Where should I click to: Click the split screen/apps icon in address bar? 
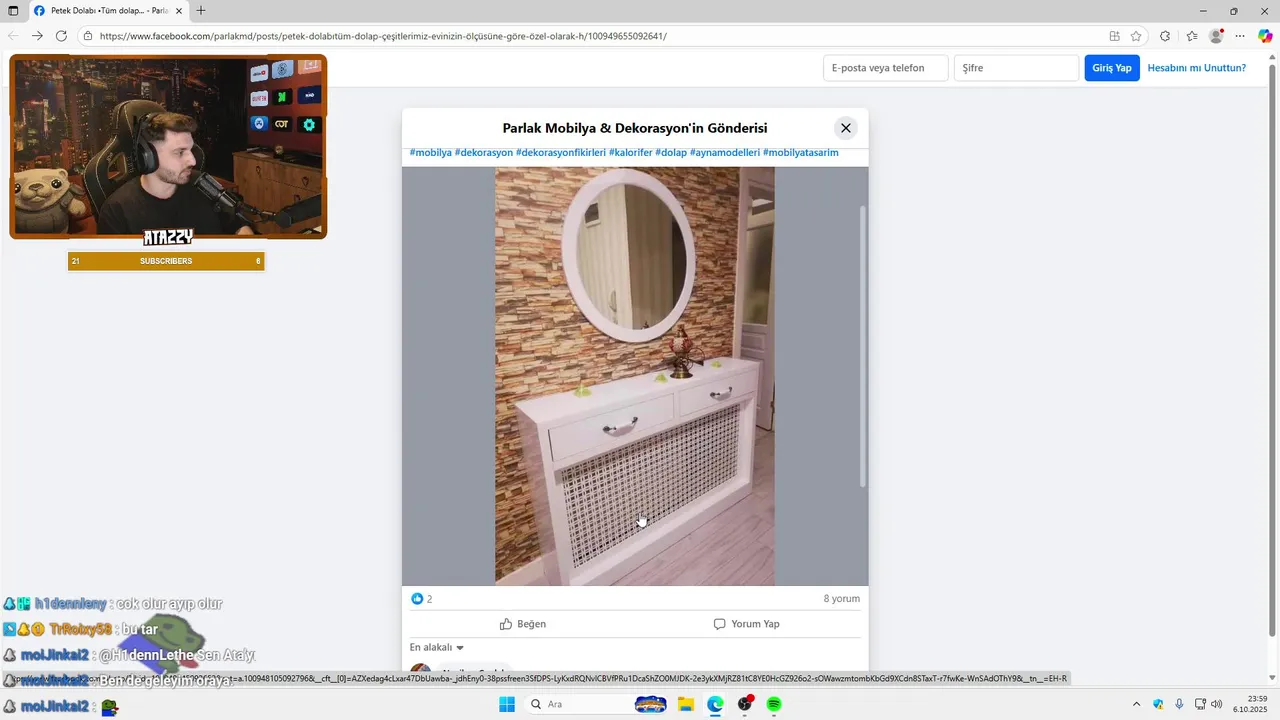1114,36
